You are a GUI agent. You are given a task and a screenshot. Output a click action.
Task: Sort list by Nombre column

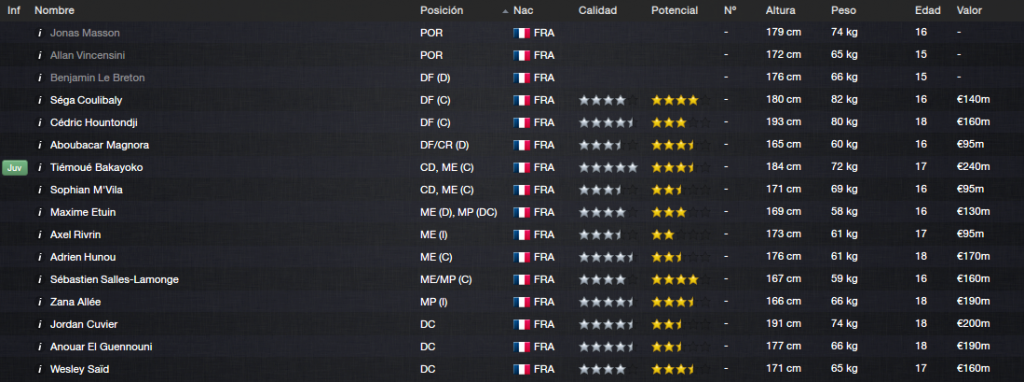click(x=54, y=10)
